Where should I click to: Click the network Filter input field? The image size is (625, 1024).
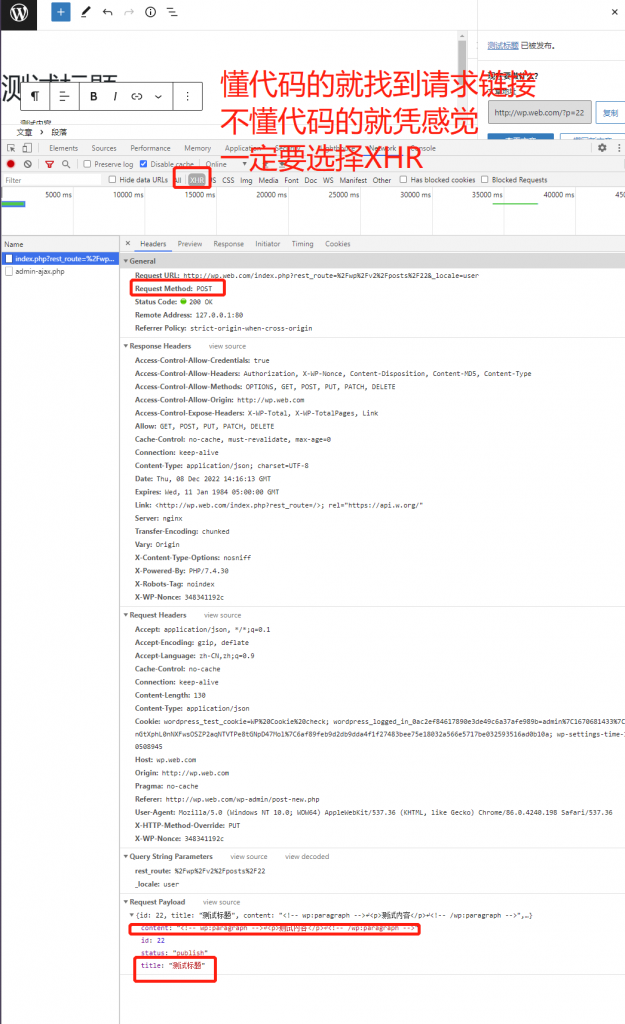click(x=52, y=180)
